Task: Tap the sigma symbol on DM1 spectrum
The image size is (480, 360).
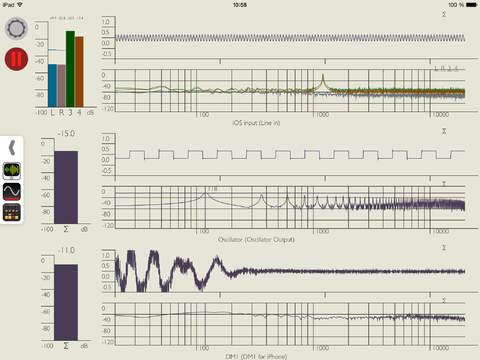Action: pyautogui.click(x=444, y=300)
